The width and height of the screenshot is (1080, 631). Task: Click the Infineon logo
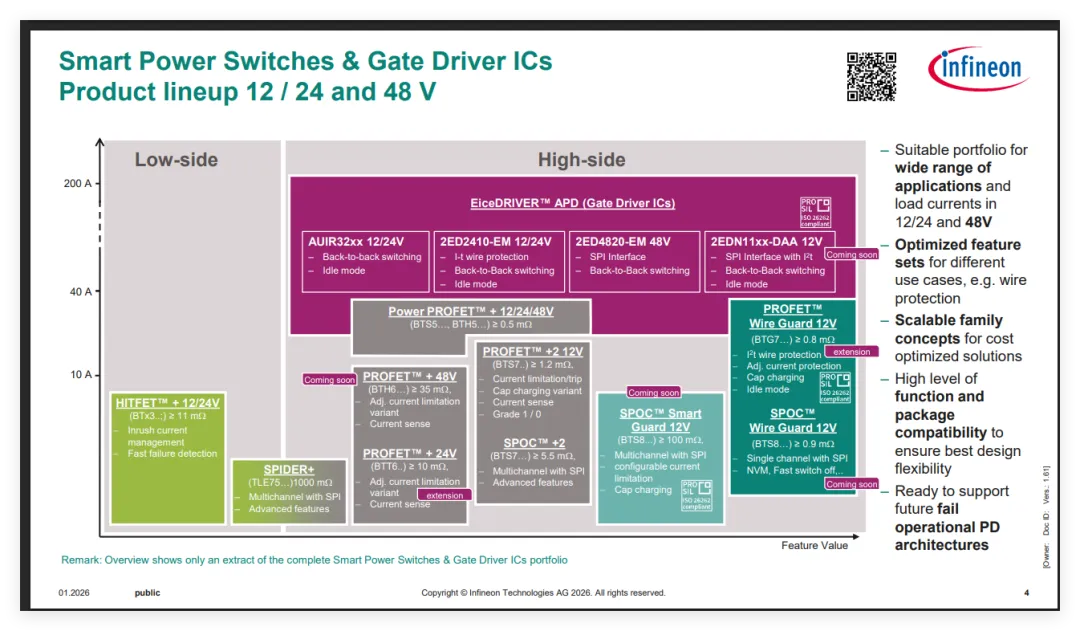click(978, 68)
